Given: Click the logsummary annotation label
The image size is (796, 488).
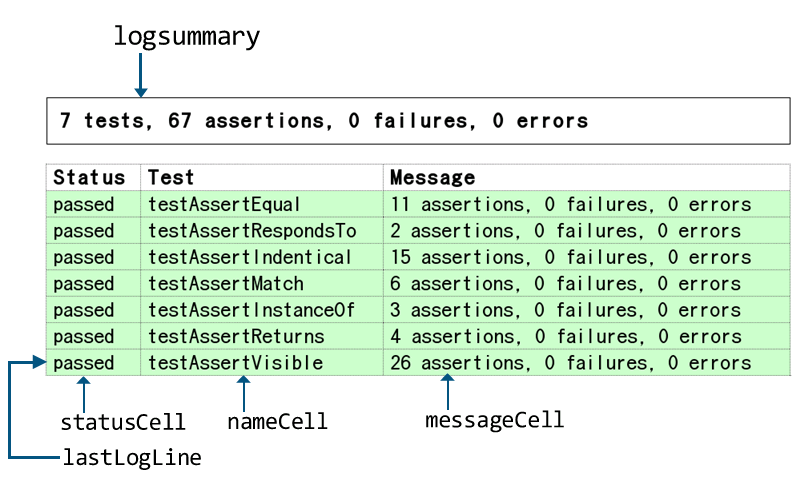Looking at the screenshot, I should [x=187, y=37].
